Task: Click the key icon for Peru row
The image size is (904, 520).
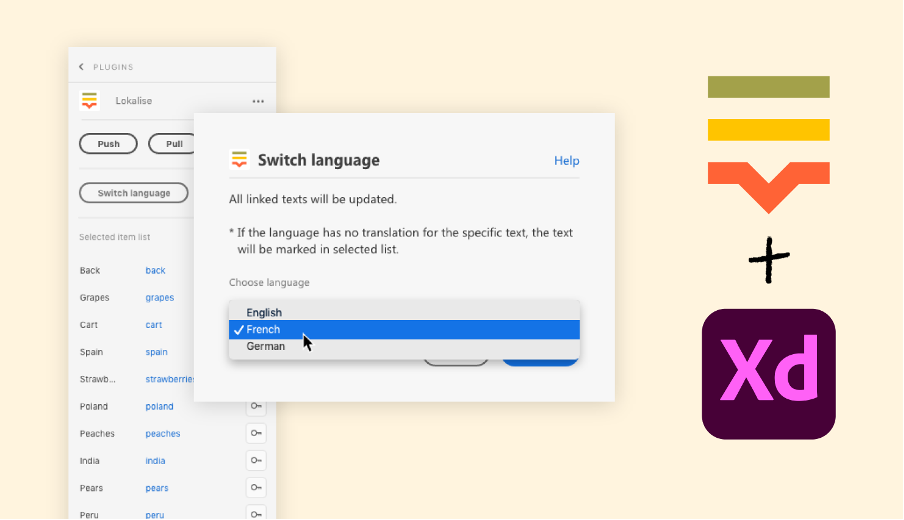Action: pos(256,514)
